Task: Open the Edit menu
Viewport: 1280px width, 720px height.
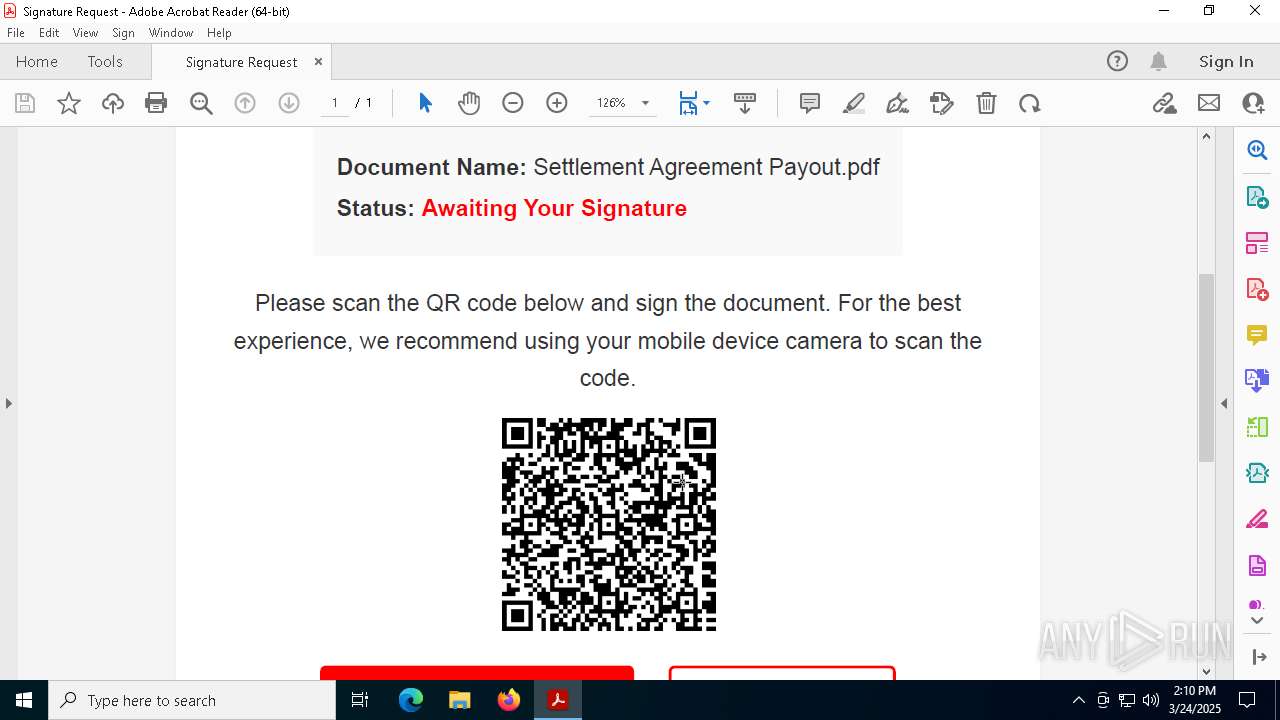Action: [49, 33]
